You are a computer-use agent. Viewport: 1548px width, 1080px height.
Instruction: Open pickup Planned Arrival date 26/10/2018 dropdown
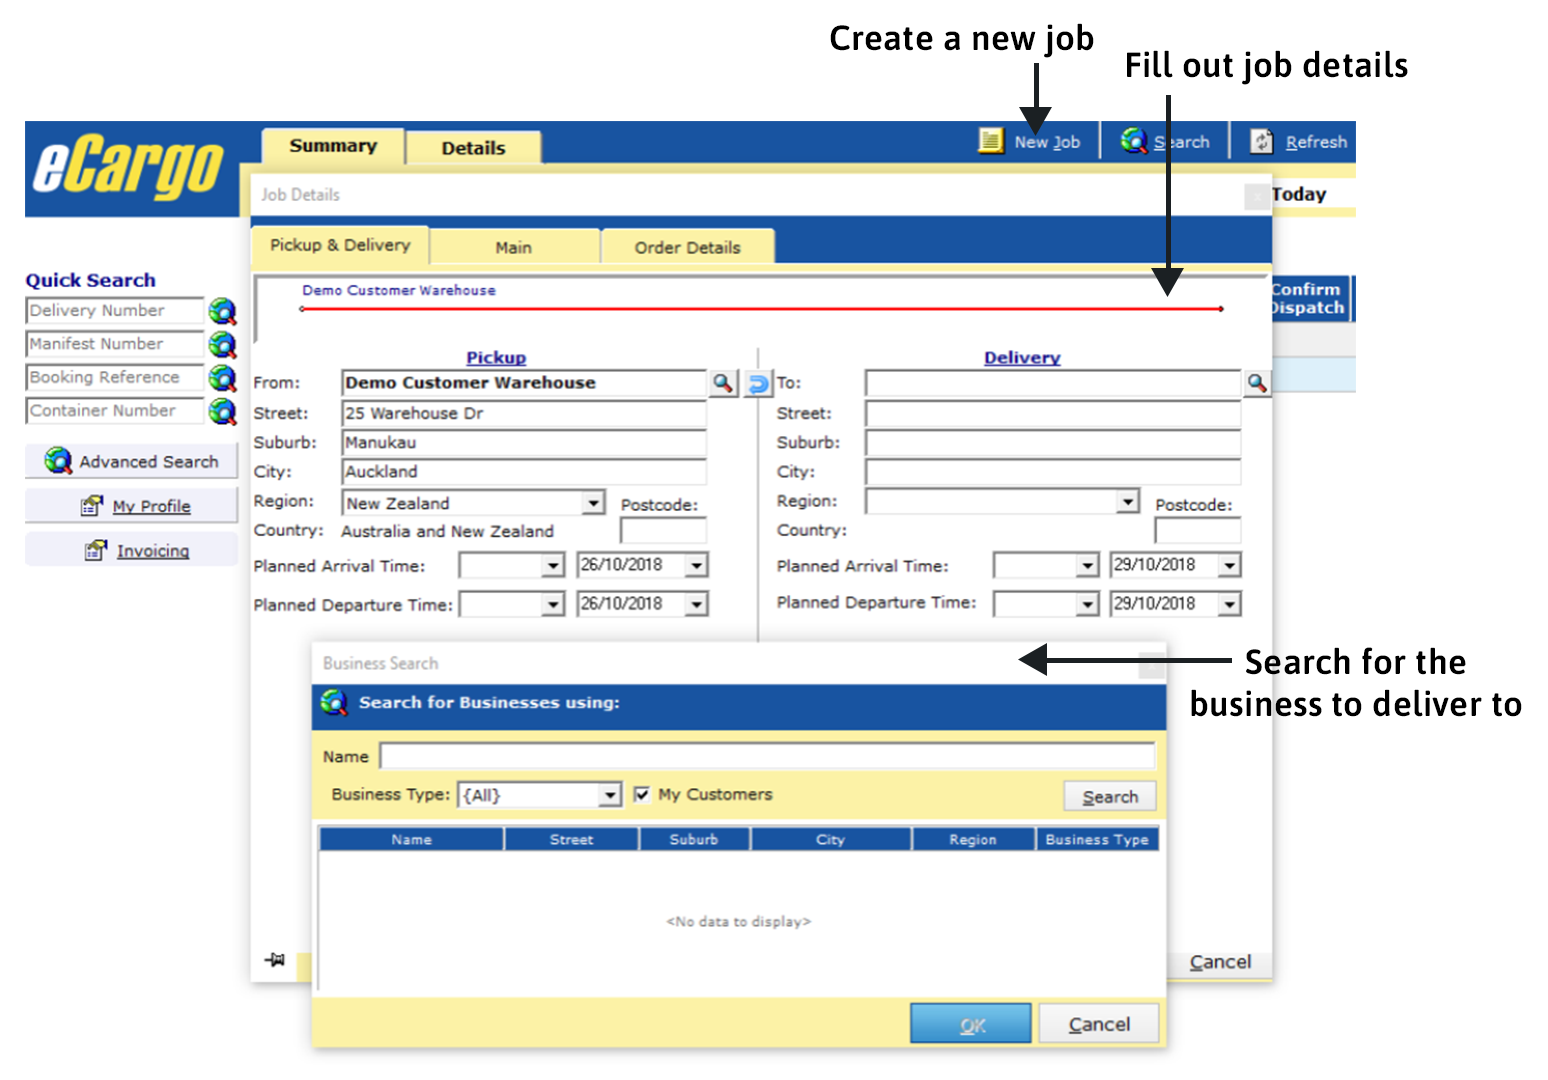click(x=697, y=566)
